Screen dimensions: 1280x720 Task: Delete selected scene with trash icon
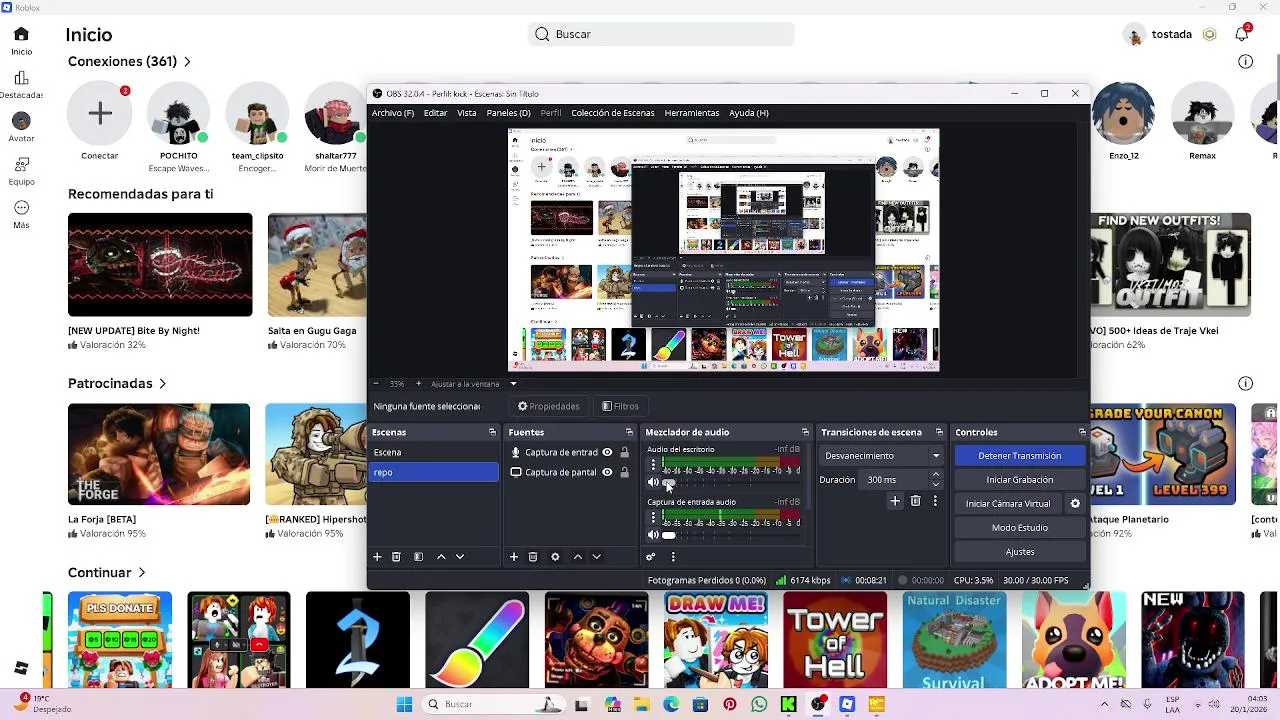pyautogui.click(x=396, y=557)
